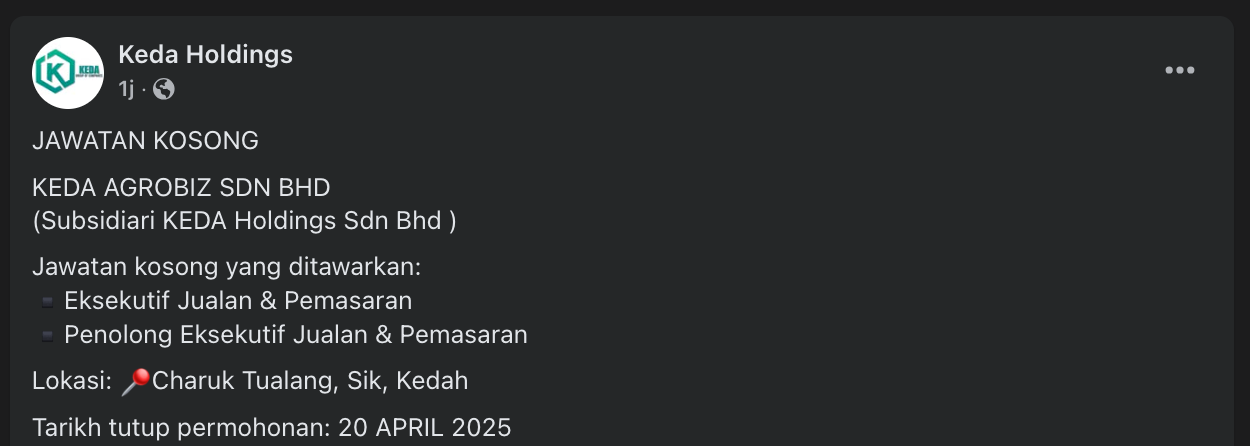The image size is (1250, 446).
Task: Click the 'Charuk Tualang, Sik, Kedah' location text
Action: pos(310,381)
